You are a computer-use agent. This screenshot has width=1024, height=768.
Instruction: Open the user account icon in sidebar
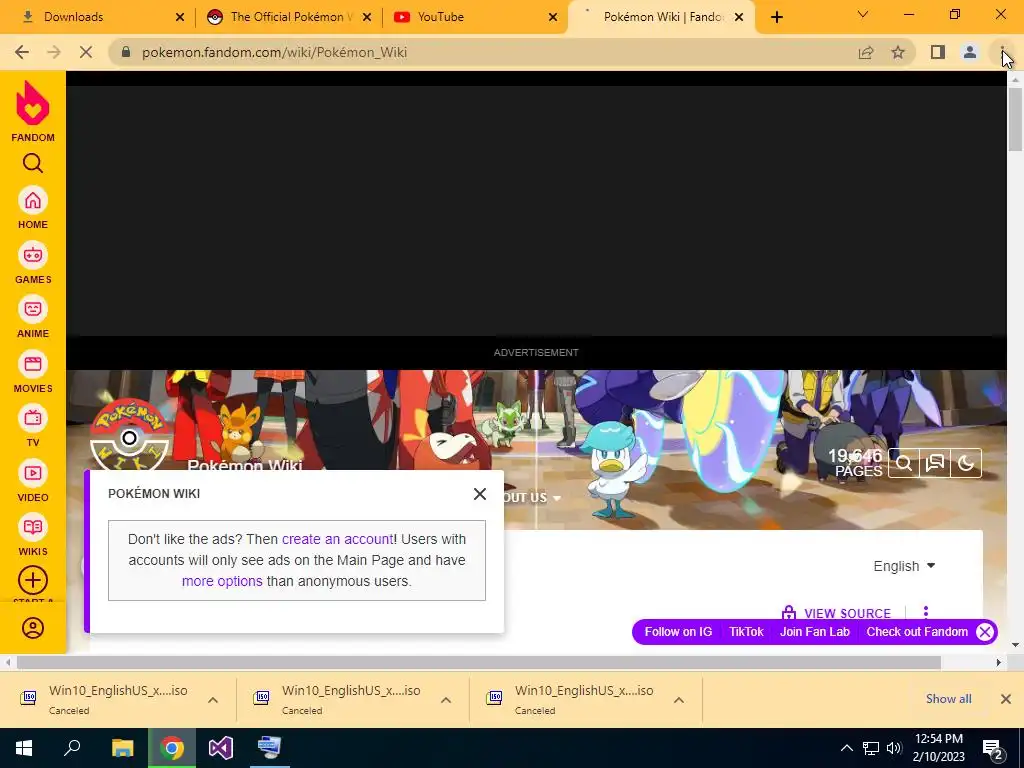click(x=33, y=628)
